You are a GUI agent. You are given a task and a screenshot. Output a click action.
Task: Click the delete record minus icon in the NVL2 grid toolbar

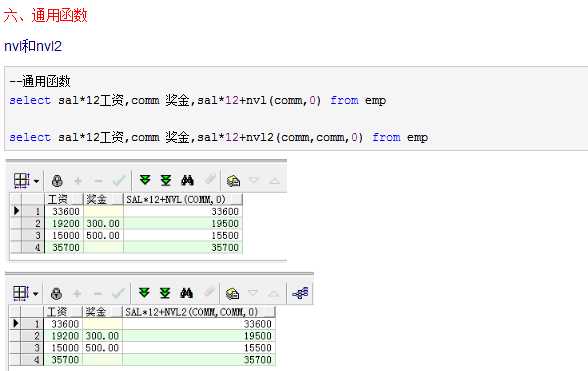tap(98, 294)
